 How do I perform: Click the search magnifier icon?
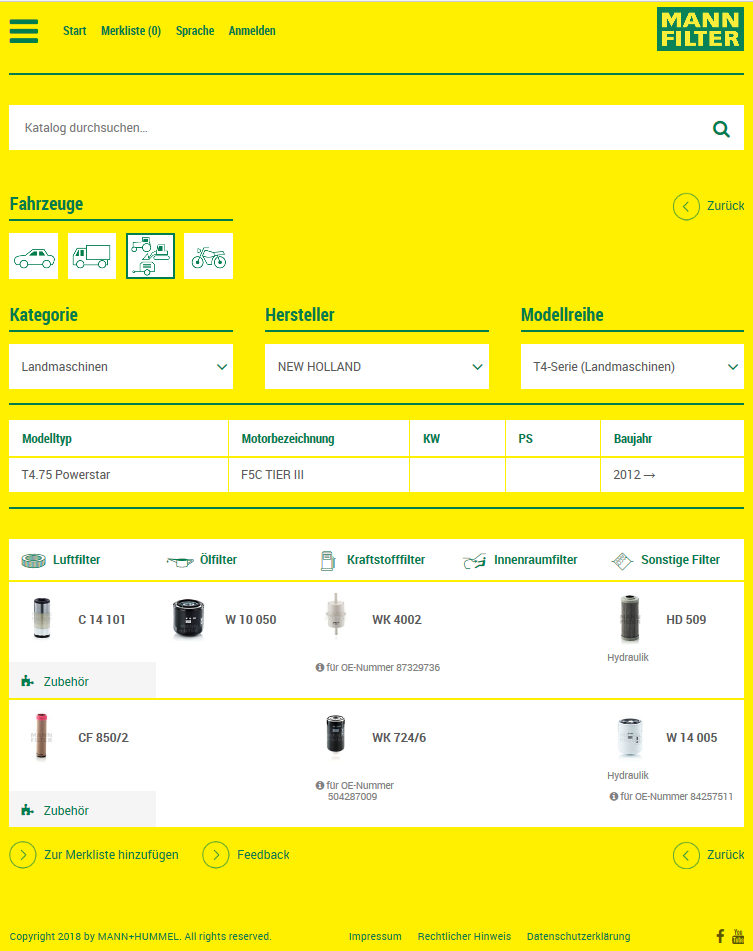(720, 129)
